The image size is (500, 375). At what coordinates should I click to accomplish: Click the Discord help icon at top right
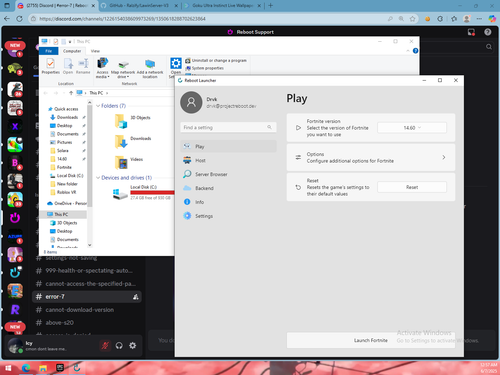[x=488, y=32]
